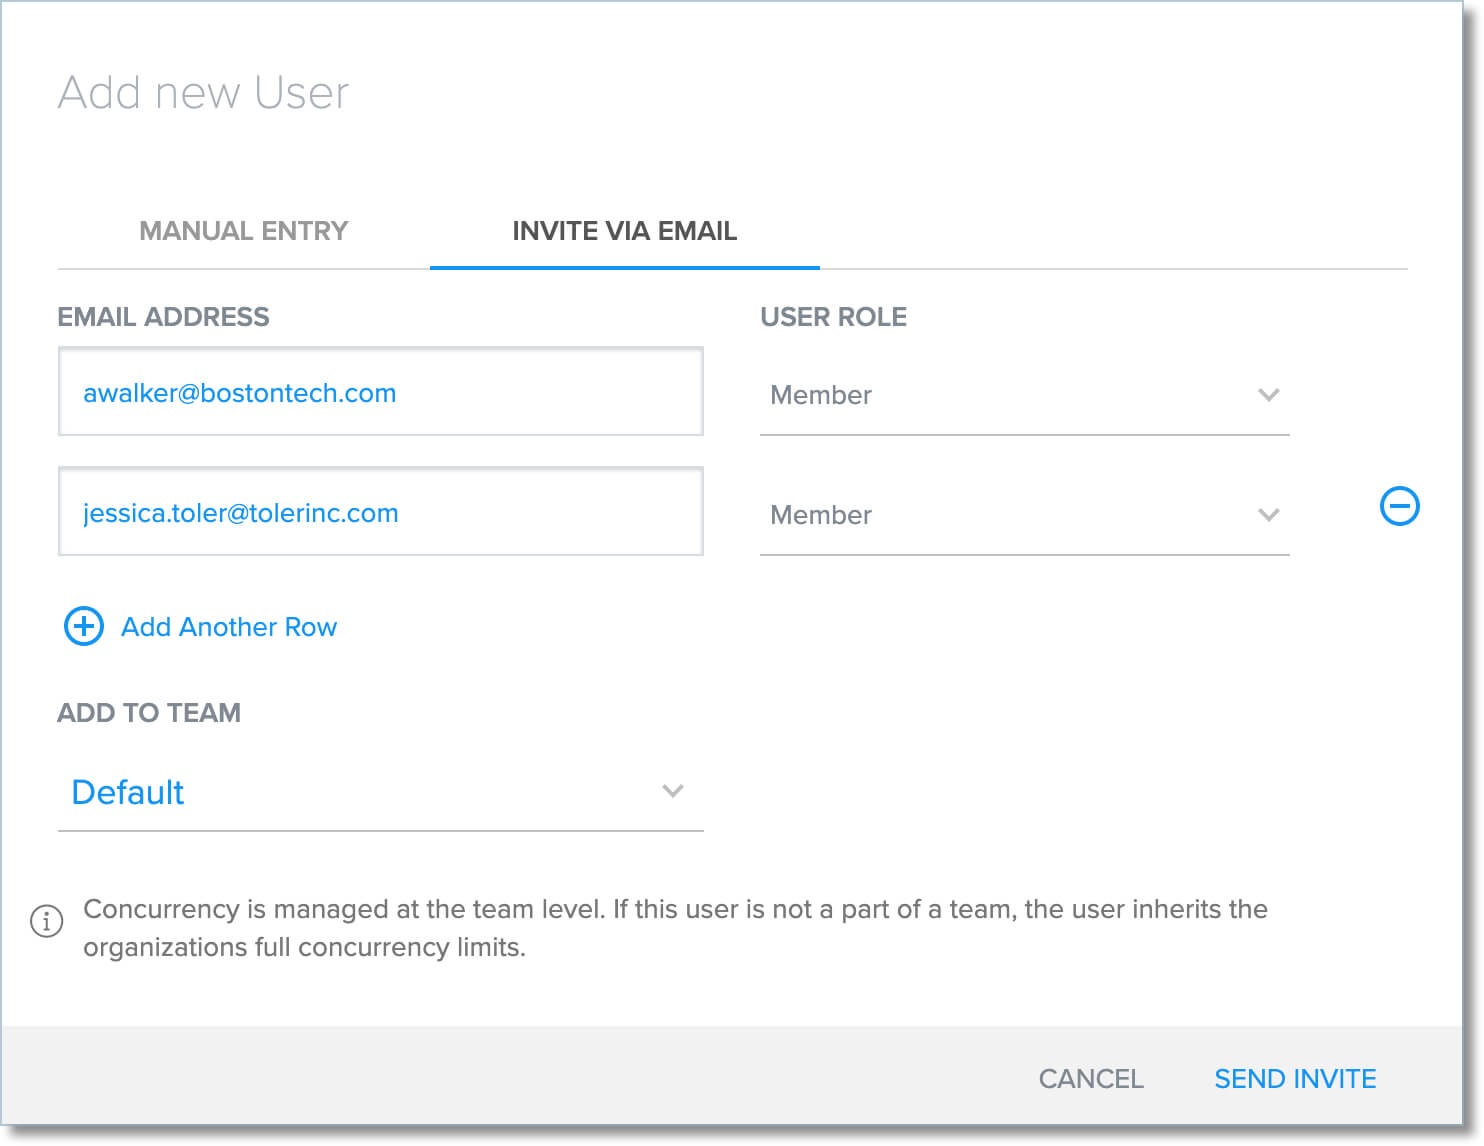Switch to the MANUAL ENTRY tab
Screen dimensions: 1484x1146
243,231
